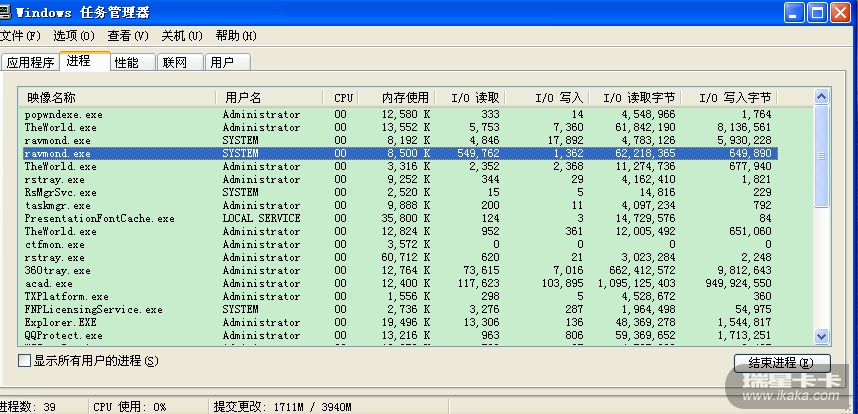Click the 35,800 K memory value
Image resolution: width=858 pixels, height=414 pixels.
click(x=405, y=218)
